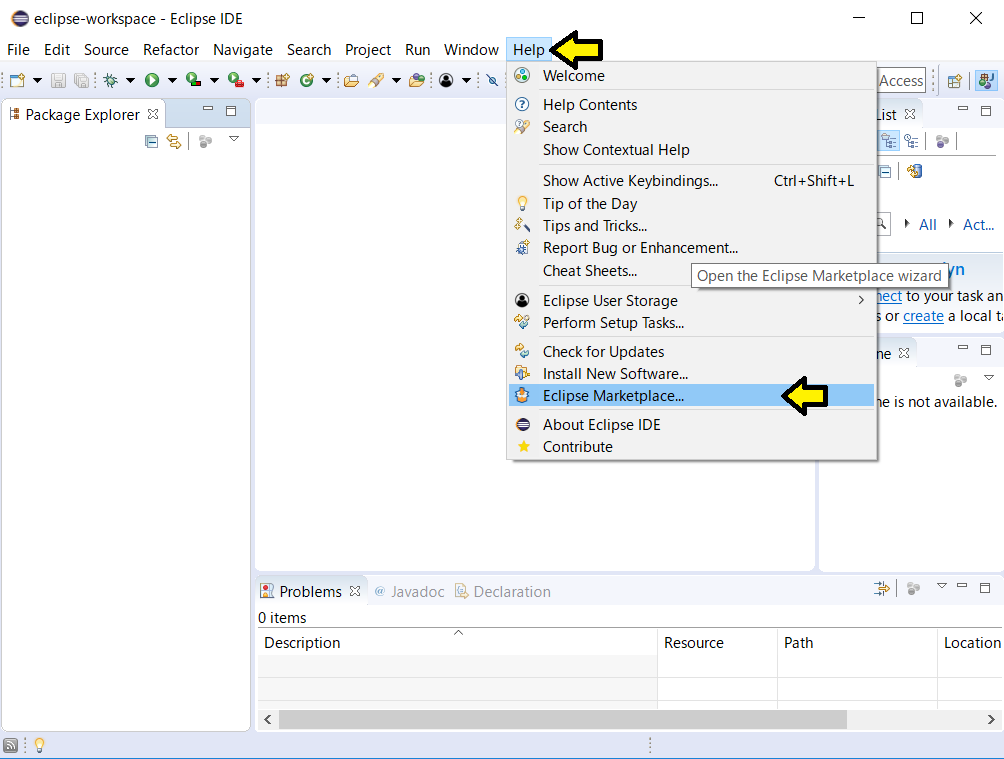This screenshot has width=1004, height=759.
Task: Switch to the Javadoc tab
Action: pyautogui.click(x=409, y=591)
